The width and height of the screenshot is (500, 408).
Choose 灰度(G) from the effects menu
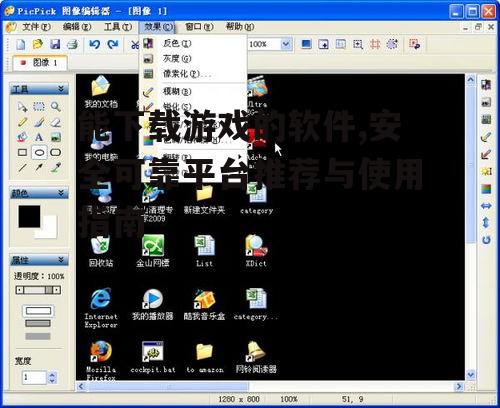point(193,59)
